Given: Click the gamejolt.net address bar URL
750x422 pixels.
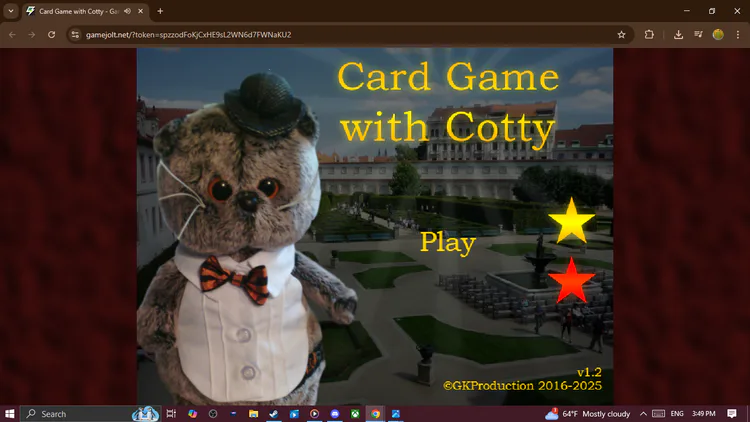Looking at the screenshot, I should tap(188, 34).
